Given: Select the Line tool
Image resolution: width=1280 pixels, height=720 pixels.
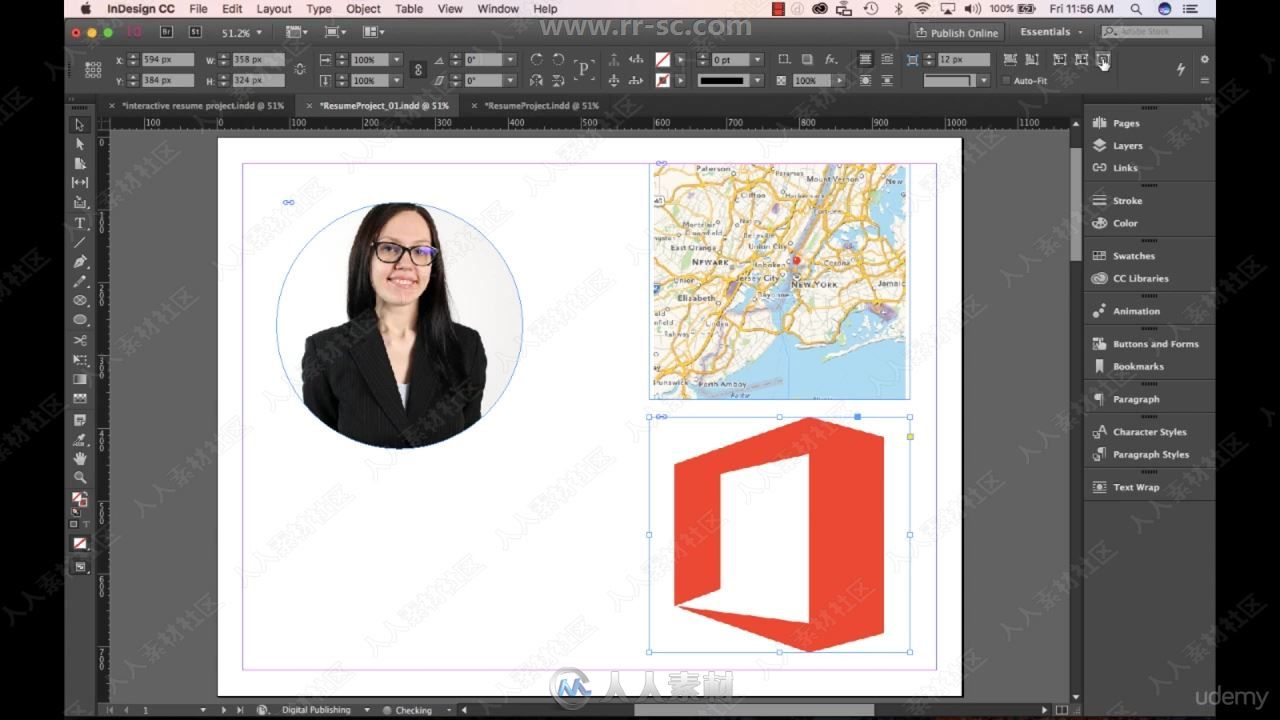Looking at the screenshot, I should 80,242.
